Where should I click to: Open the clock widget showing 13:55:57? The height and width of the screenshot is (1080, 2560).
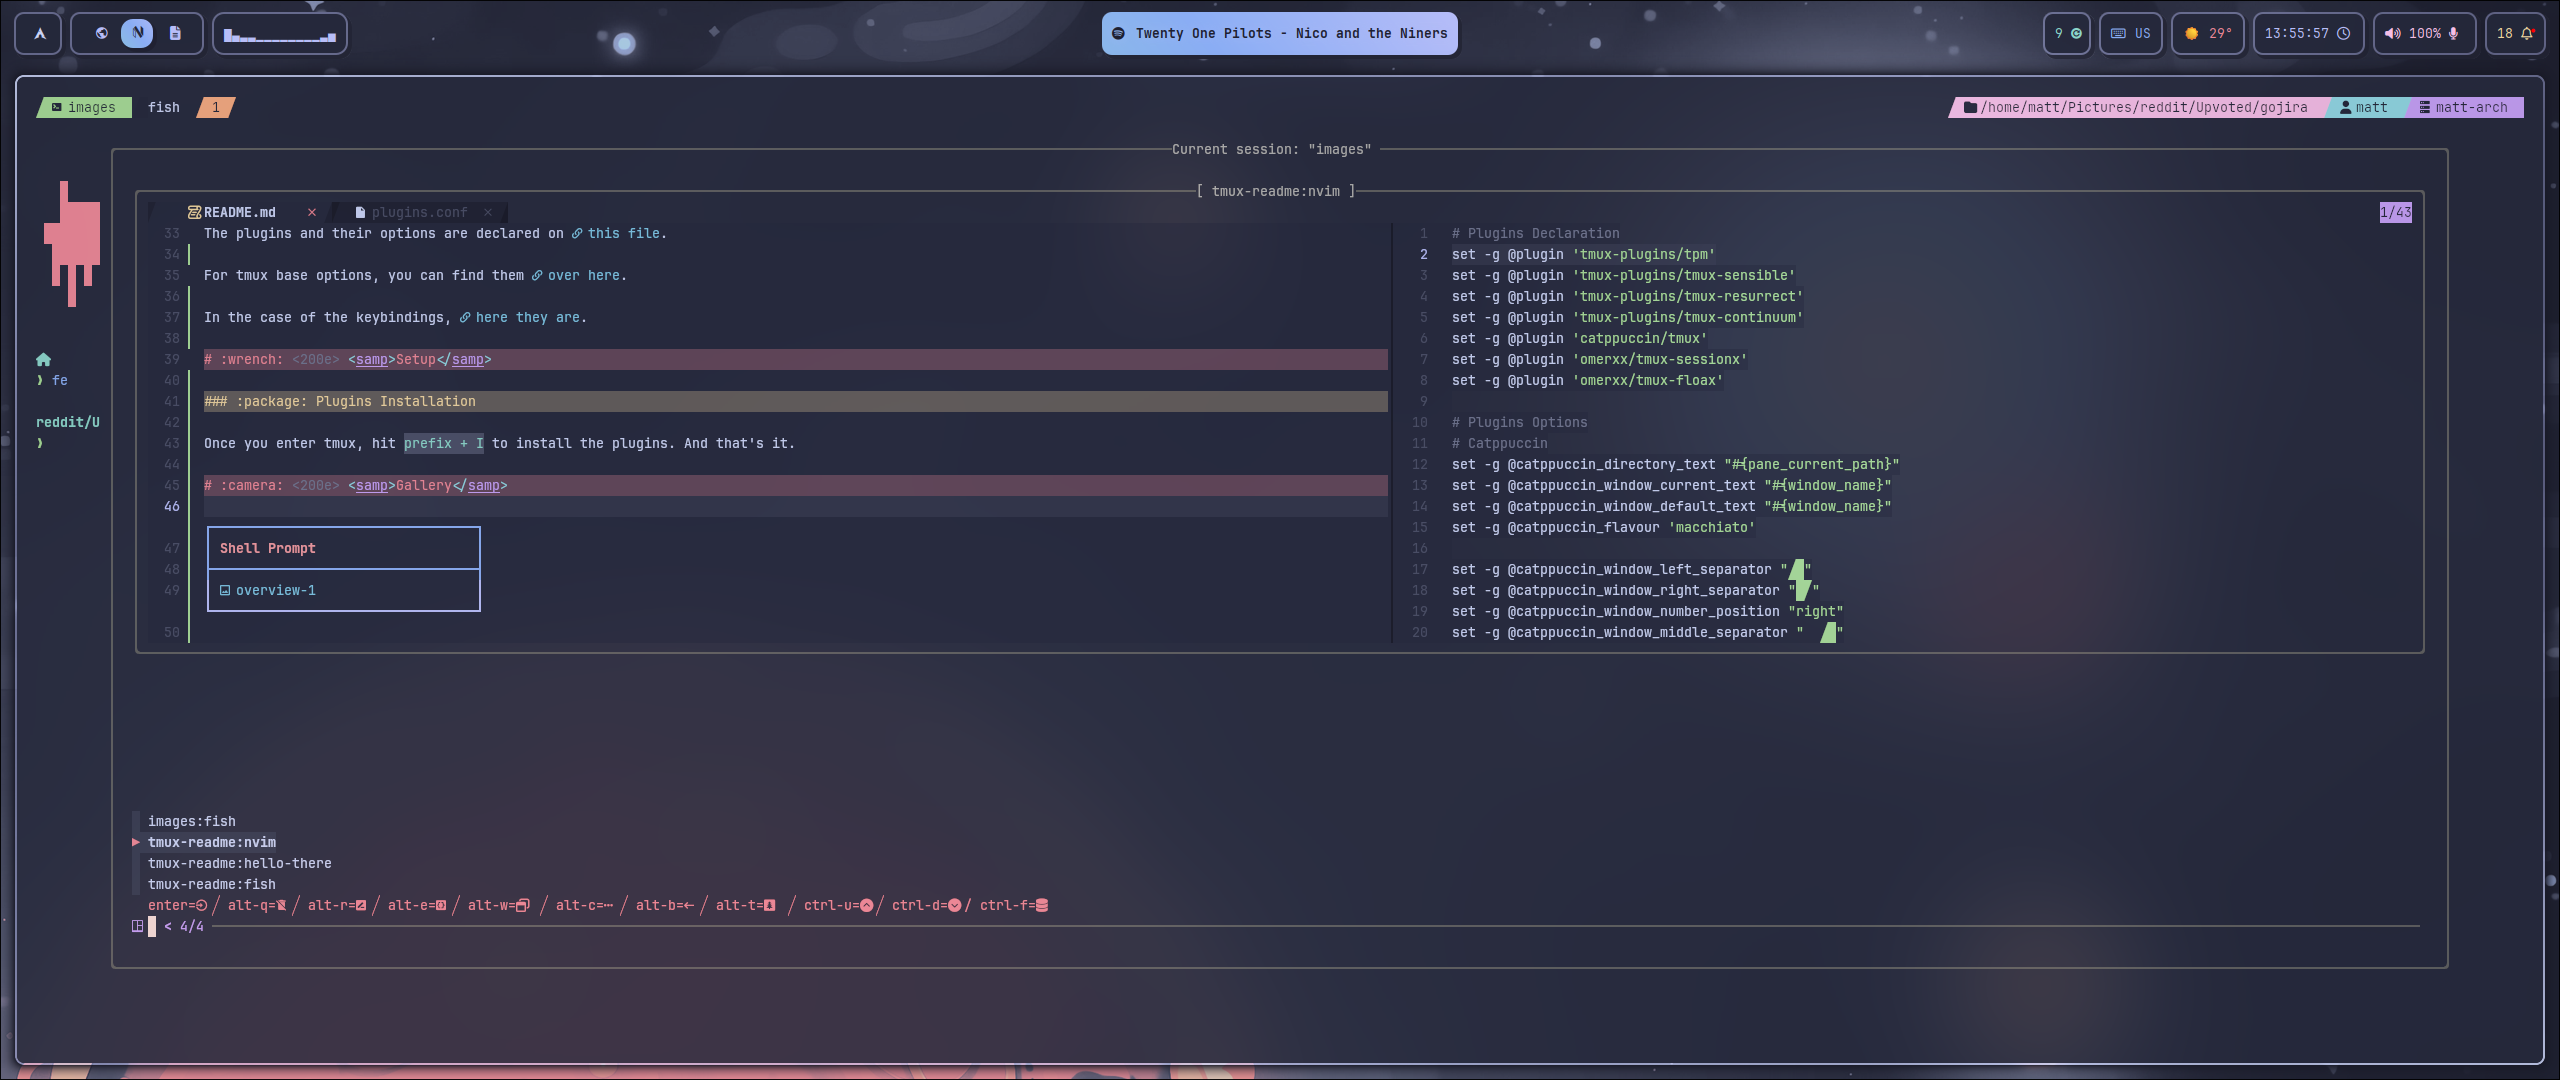point(2307,33)
